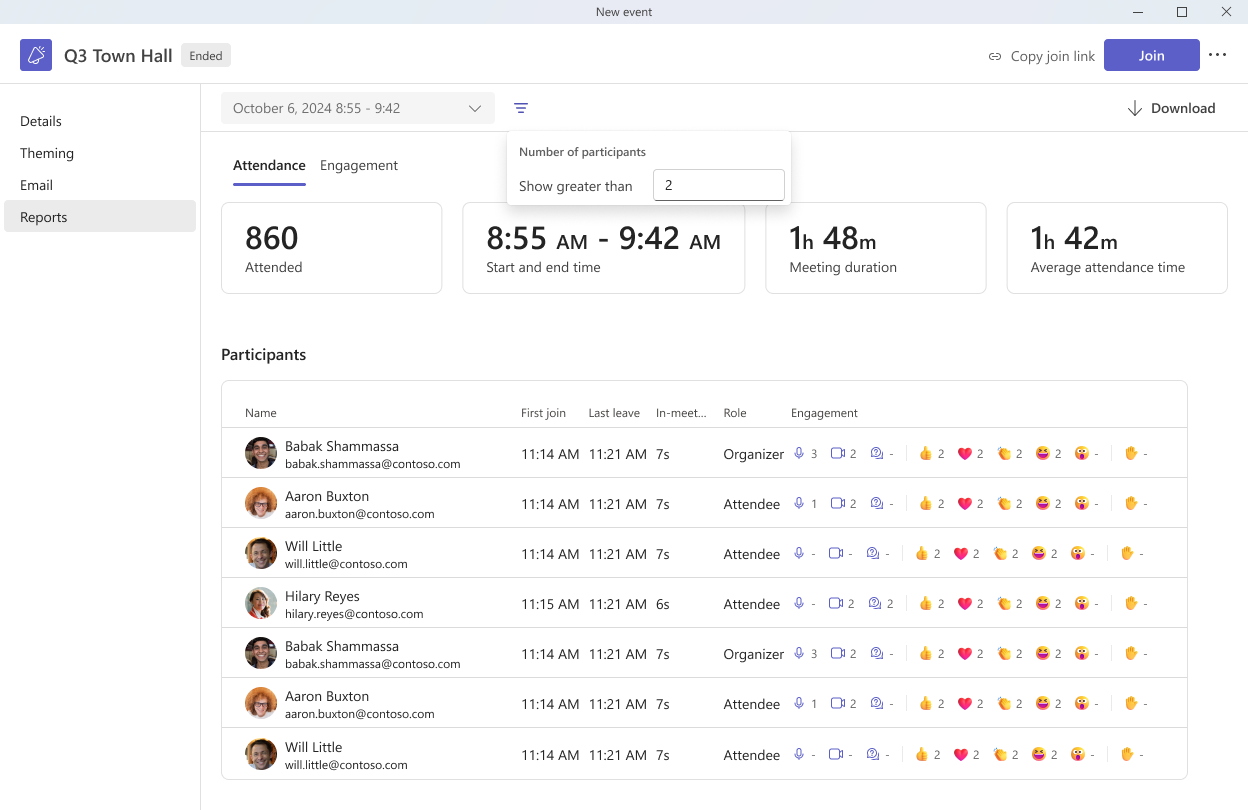
Task: Open Theming in the left sidebar
Action: tap(100, 153)
